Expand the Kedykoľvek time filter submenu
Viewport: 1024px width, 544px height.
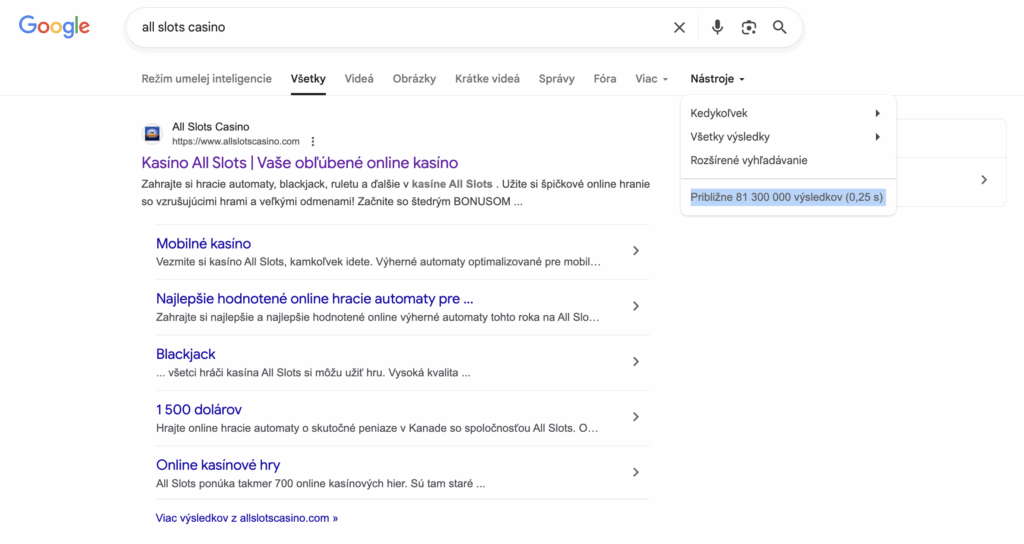tap(877, 114)
